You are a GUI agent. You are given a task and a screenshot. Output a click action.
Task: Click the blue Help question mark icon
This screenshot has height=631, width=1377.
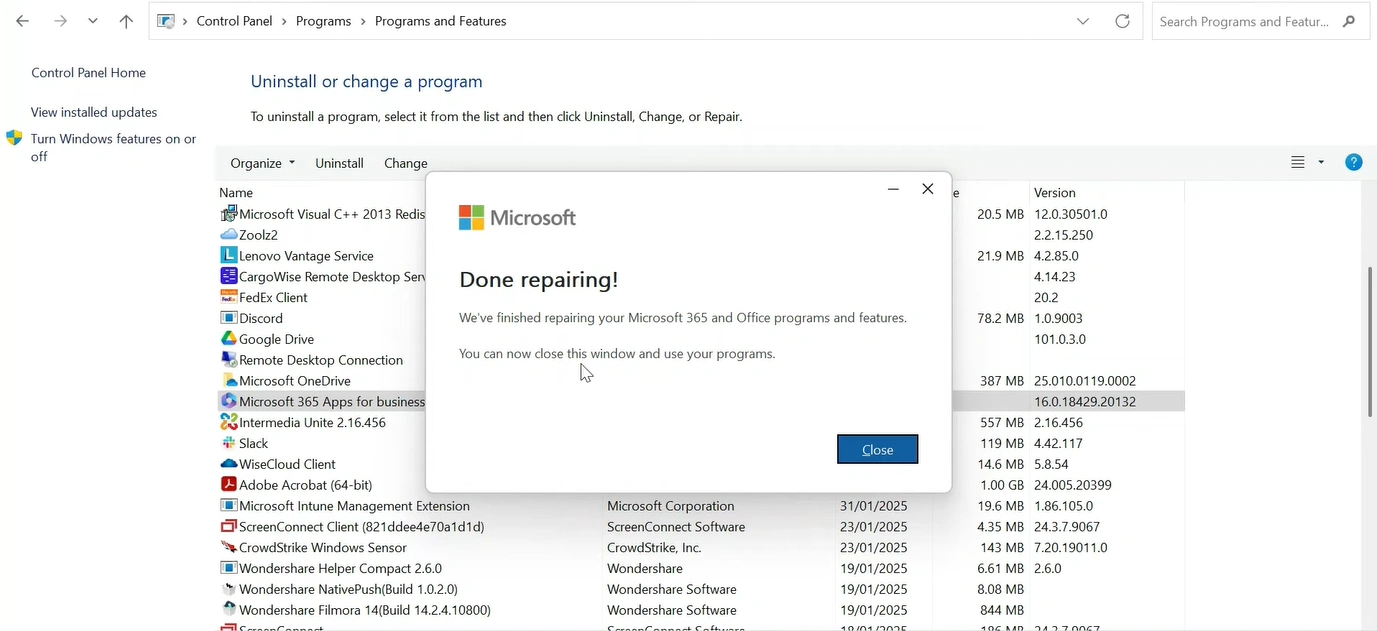[1353, 162]
